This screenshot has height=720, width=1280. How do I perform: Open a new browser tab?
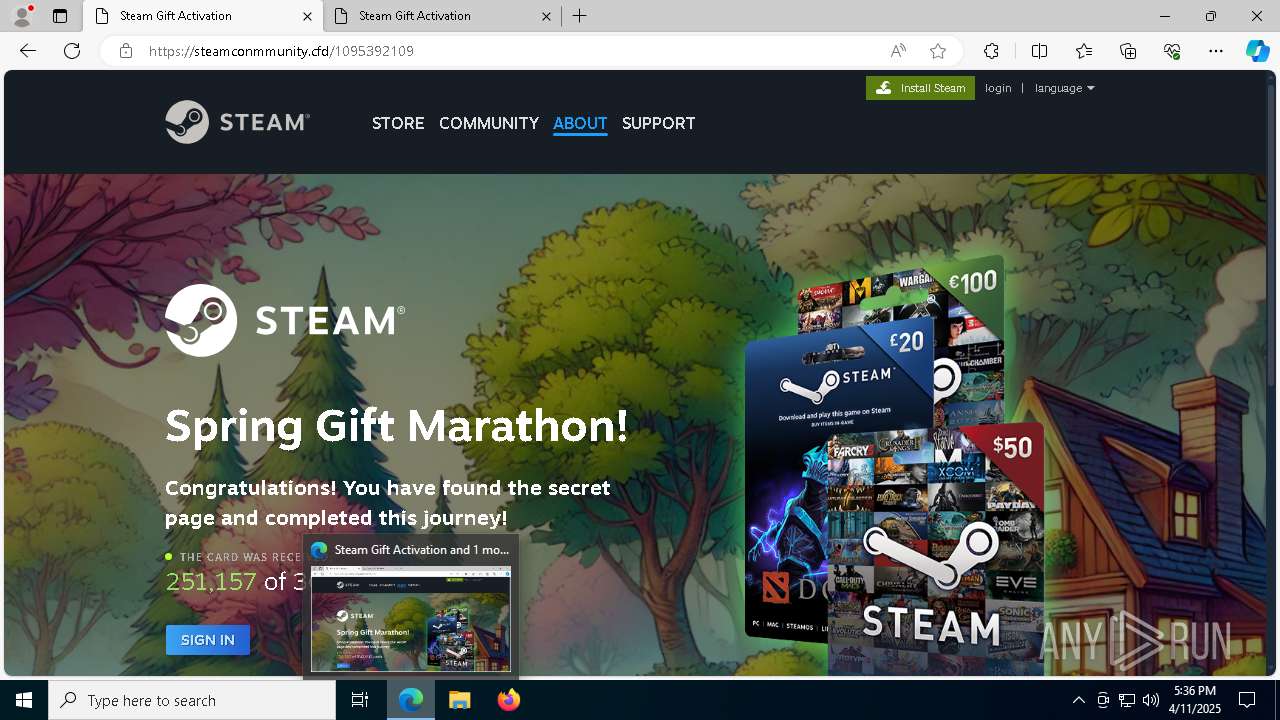click(580, 16)
